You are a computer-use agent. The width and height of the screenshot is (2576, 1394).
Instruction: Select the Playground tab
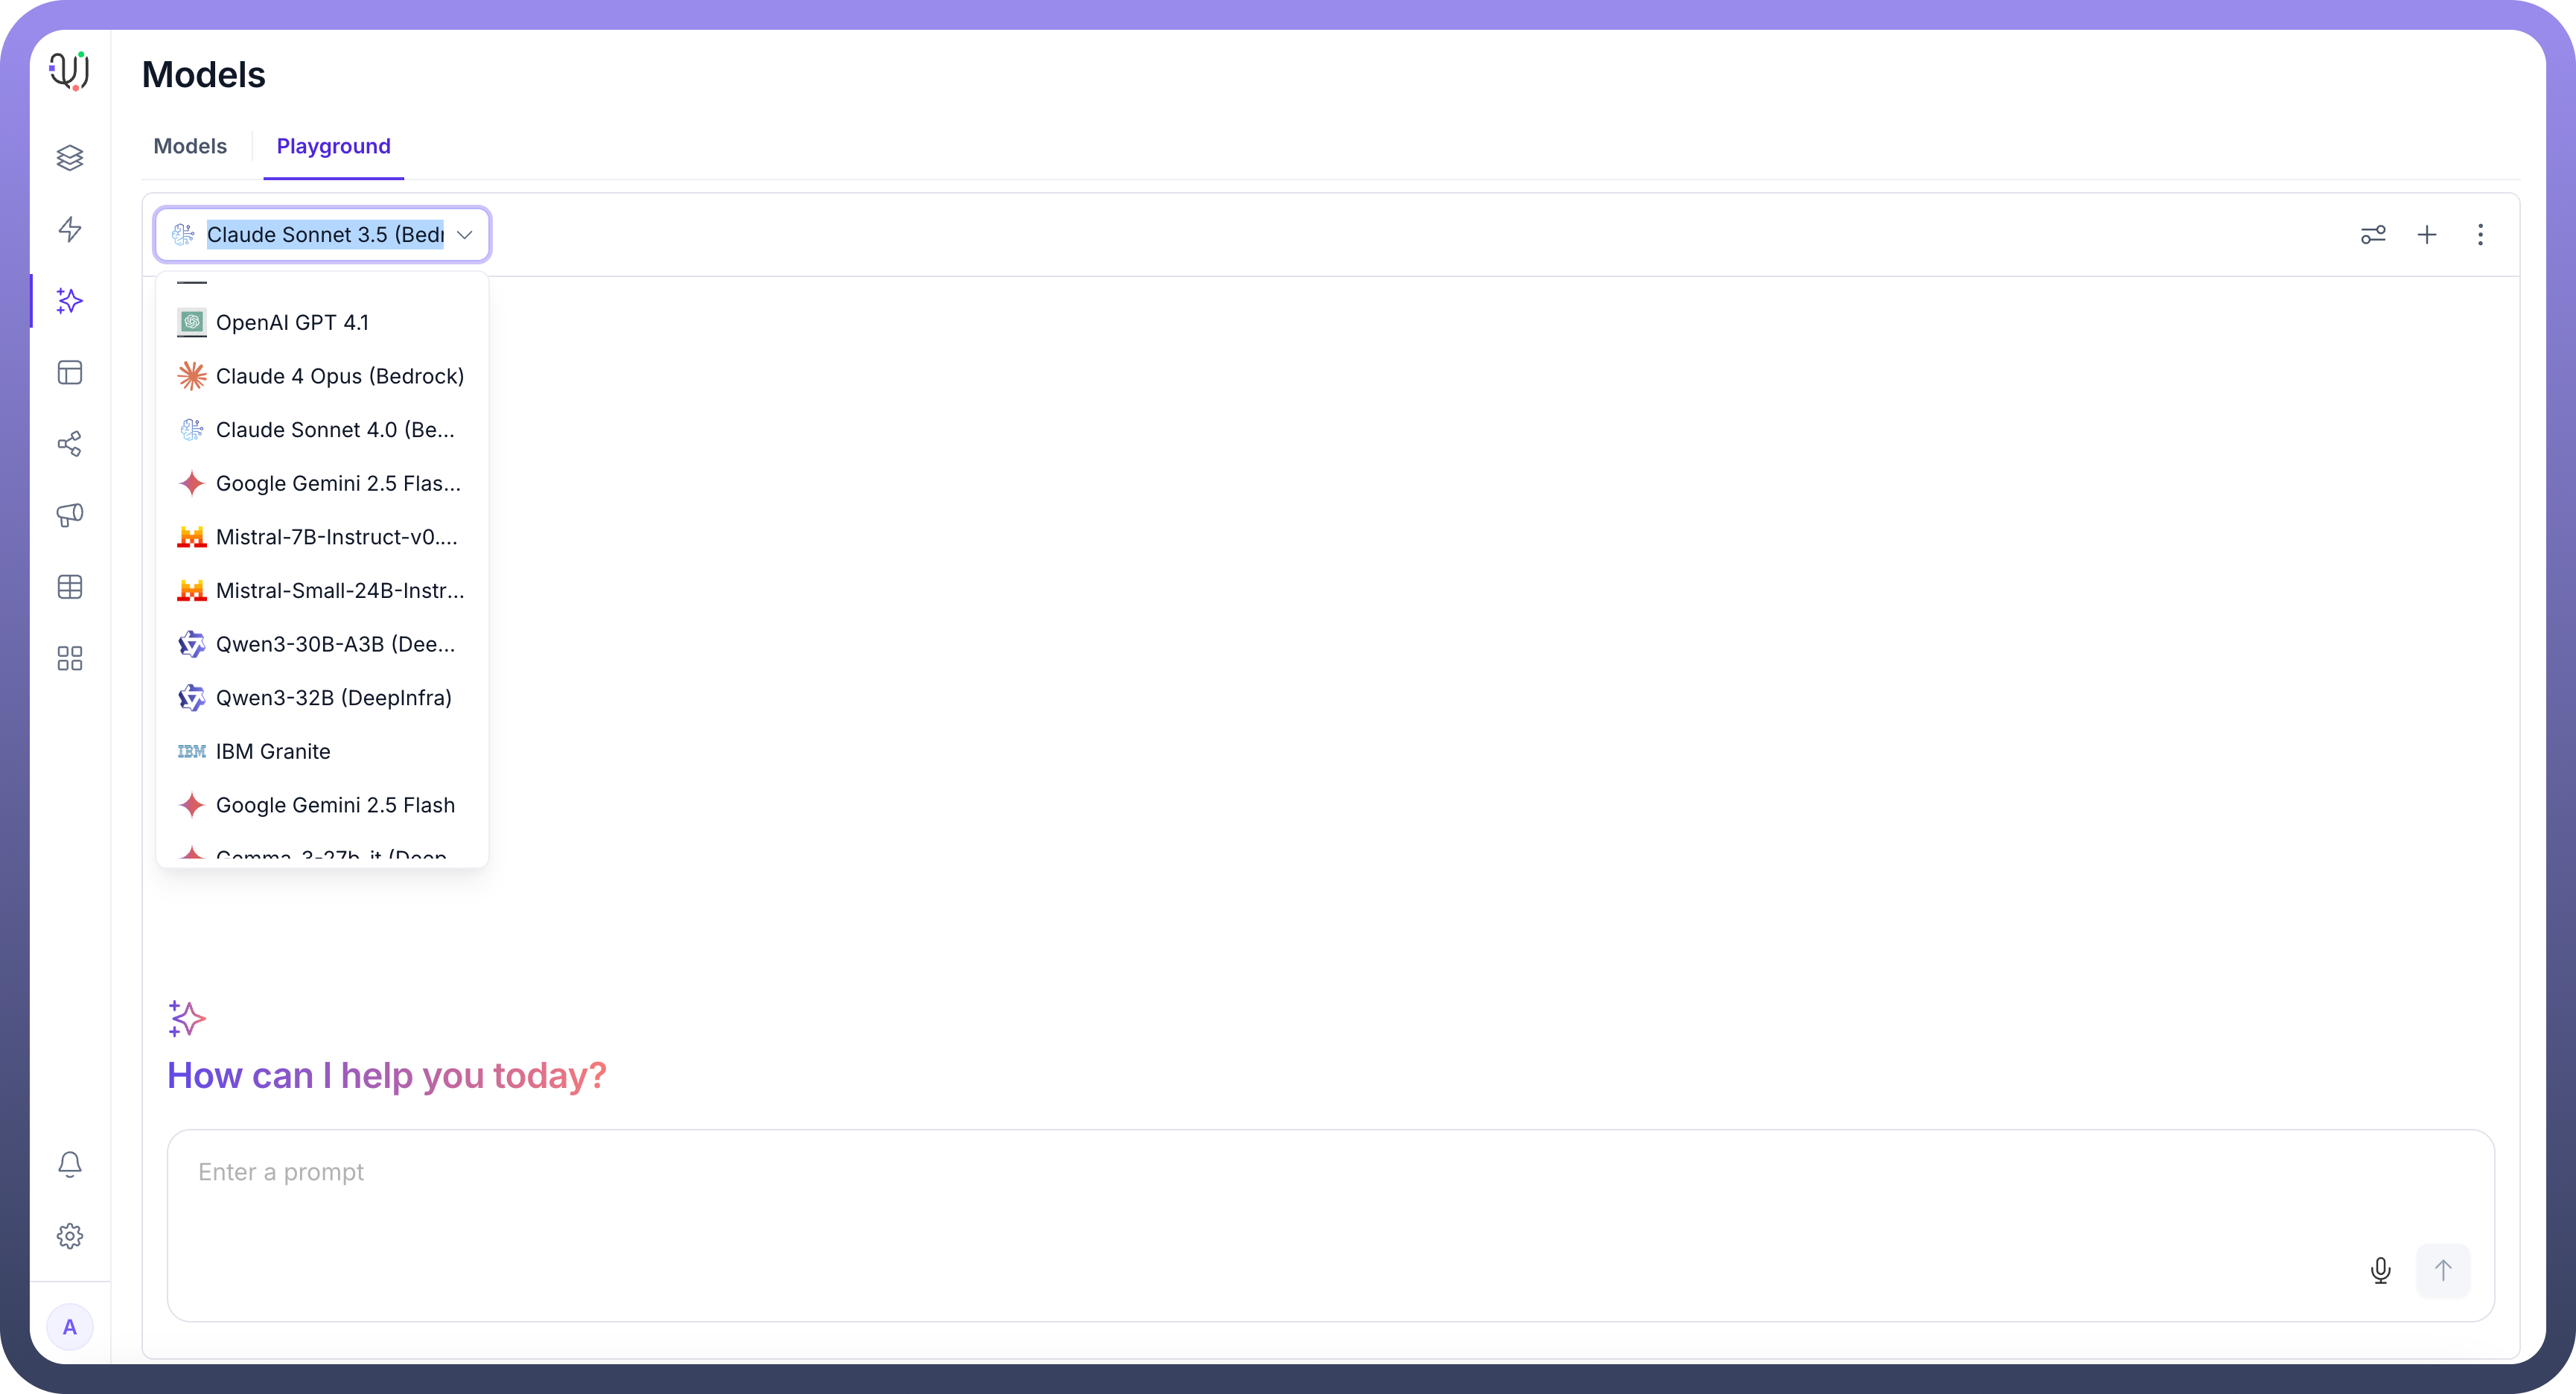tap(334, 146)
